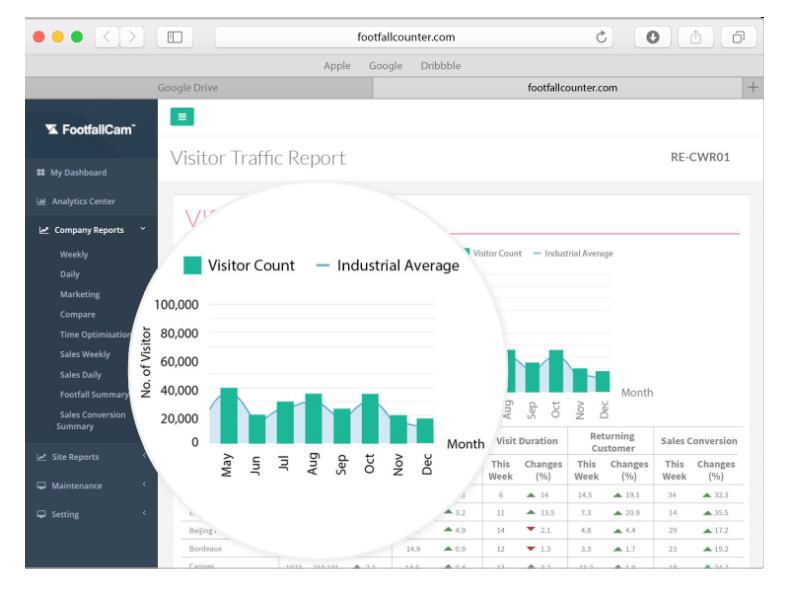
Task: Open a new tab with plus button
Action: point(753,88)
